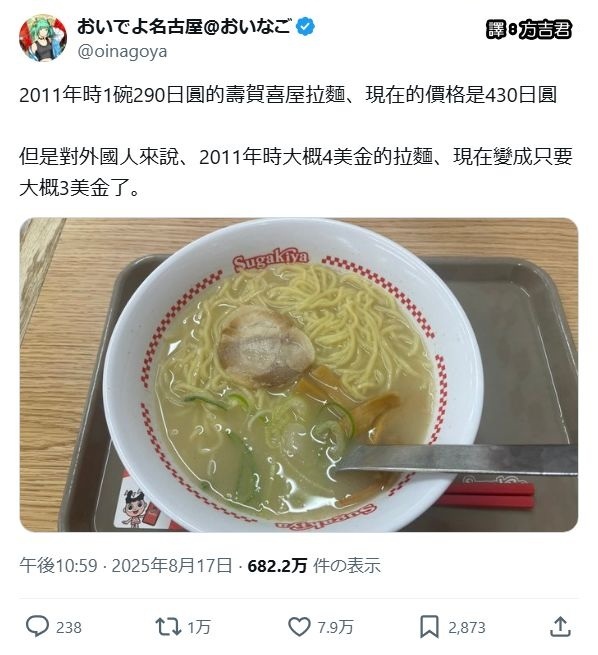Screen dimensions: 598x655
Task: Like the post with heart icon
Action: coord(299,627)
